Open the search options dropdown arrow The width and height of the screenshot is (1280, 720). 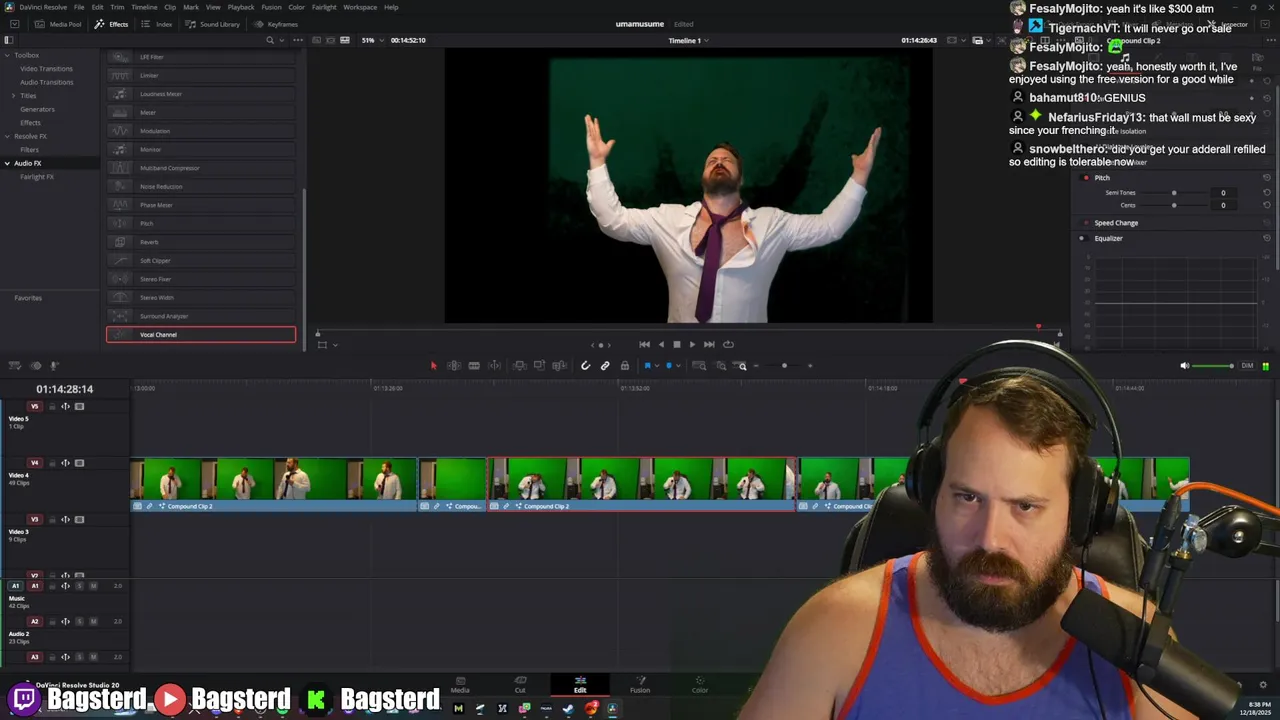click(283, 40)
